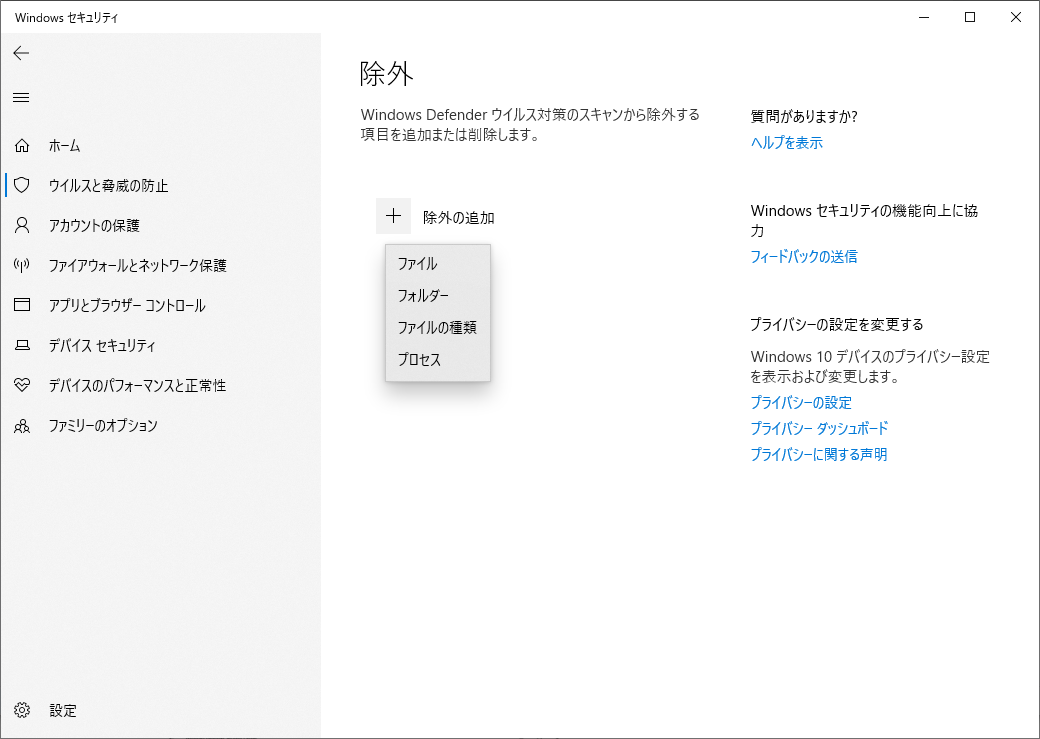Click the firewall antenna icon

point(22,265)
